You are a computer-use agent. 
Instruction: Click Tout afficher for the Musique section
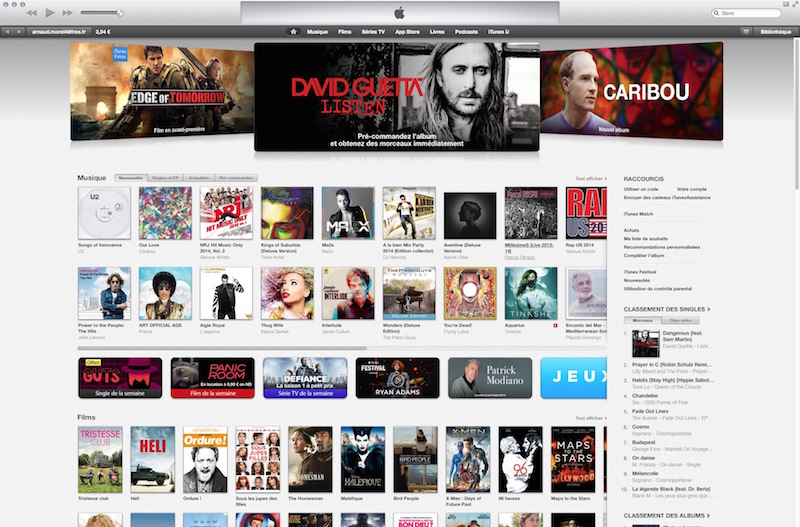(591, 179)
